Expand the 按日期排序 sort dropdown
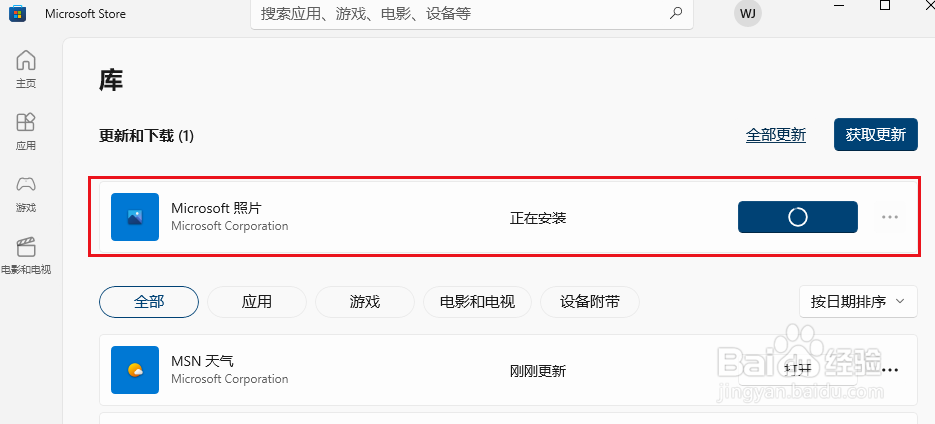This screenshot has height=424, width=935. pyautogui.click(x=858, y=302)
